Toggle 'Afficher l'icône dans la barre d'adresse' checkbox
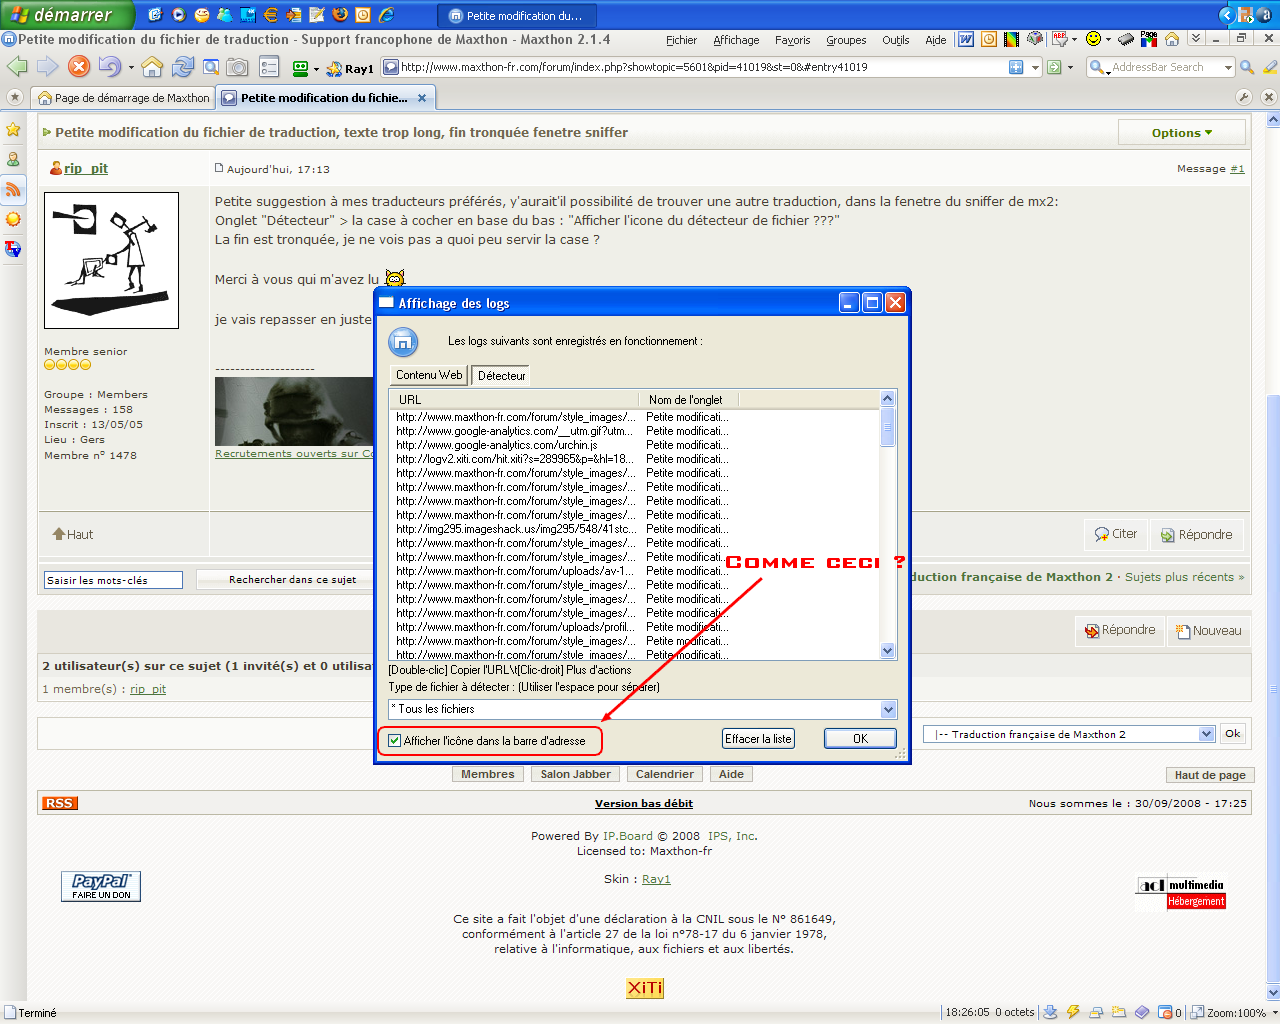Screen dimensions: 1280x1024 pos(395,741)
